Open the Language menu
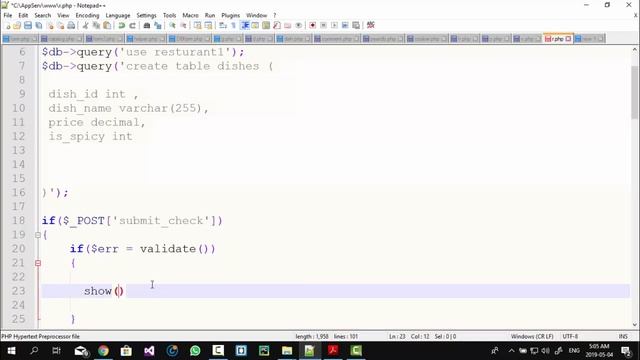 pos(118,16)
